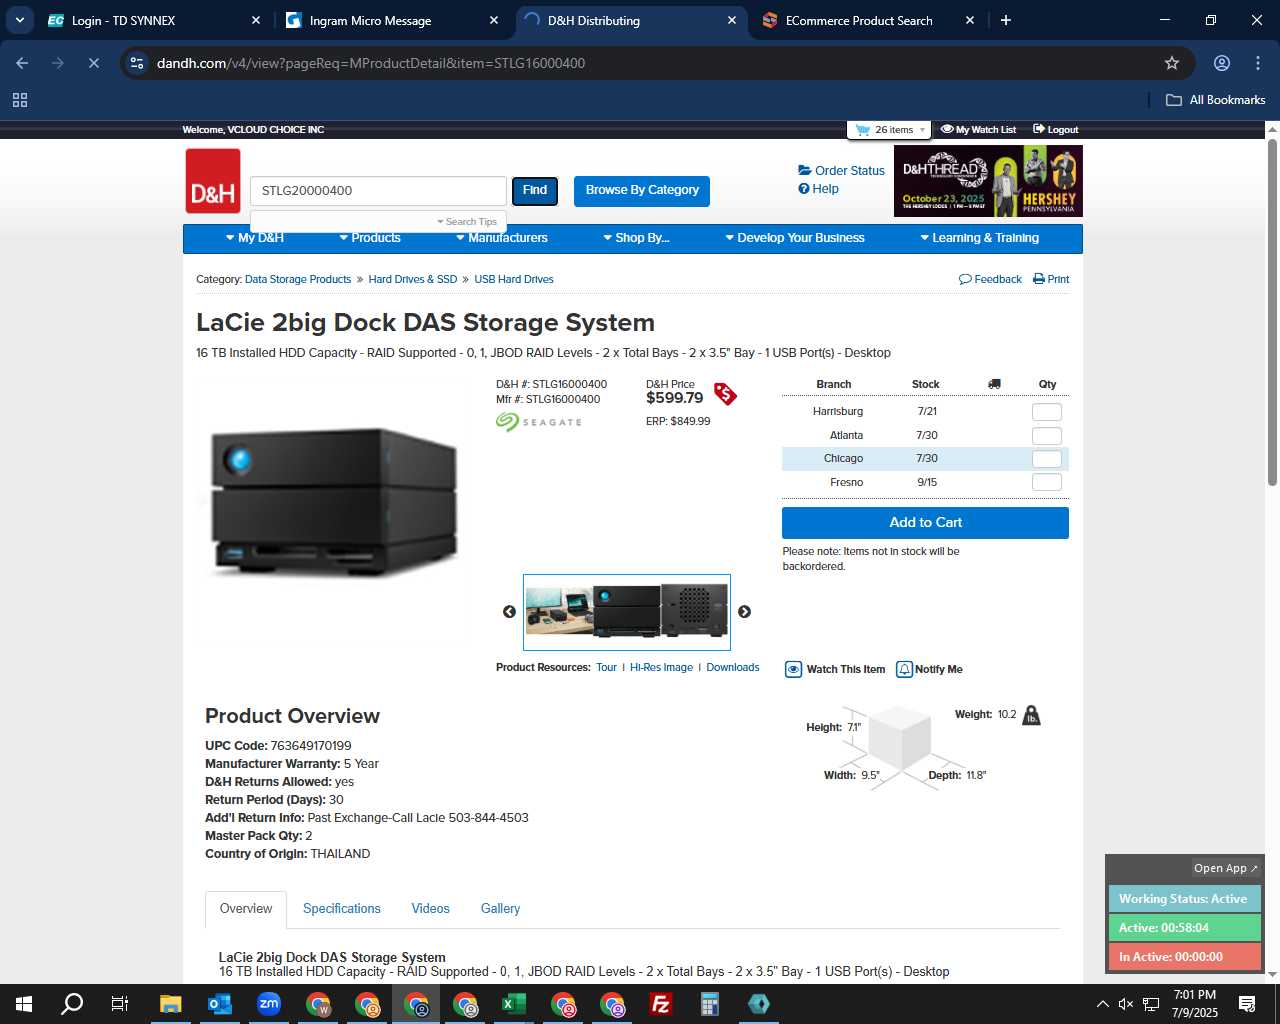Expand Search Tips dropdown
Image resolution: width=1280 pixels, height=1024 pixels.
(467, 222)
